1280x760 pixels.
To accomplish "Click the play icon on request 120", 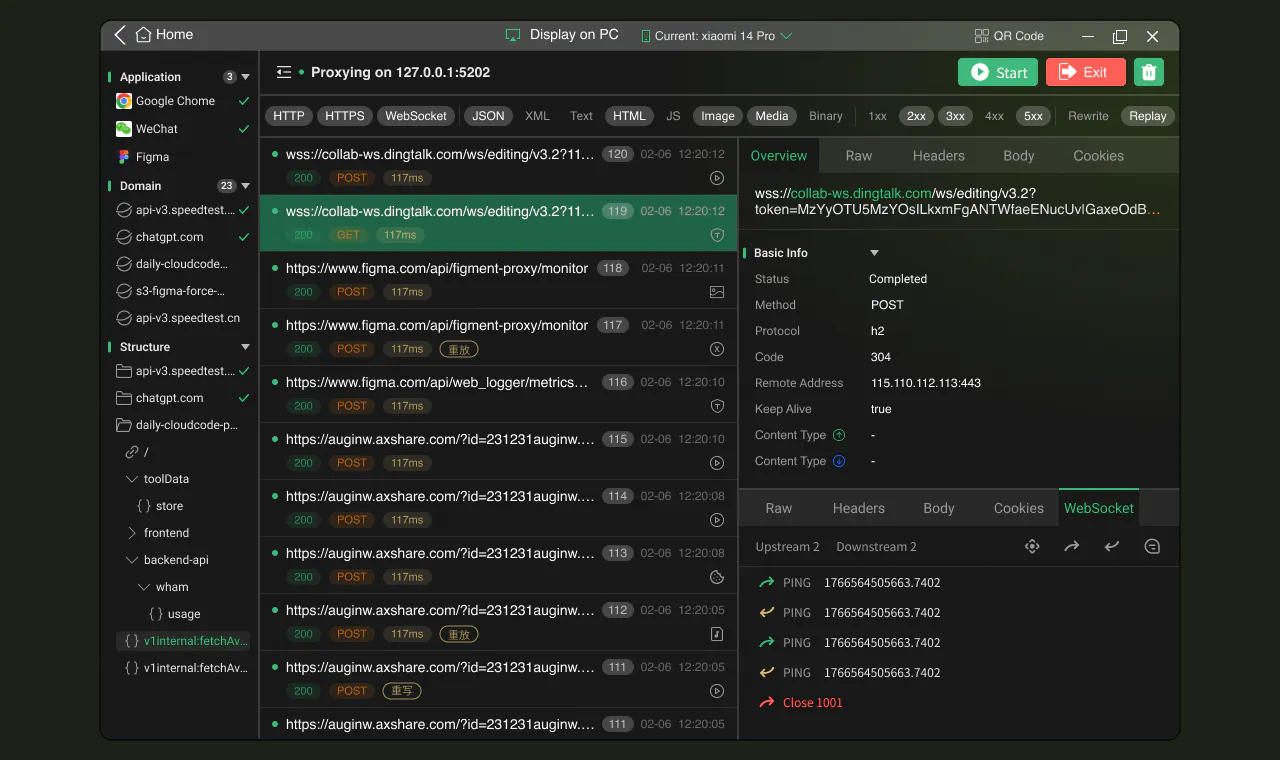I will tap(716, 178).
